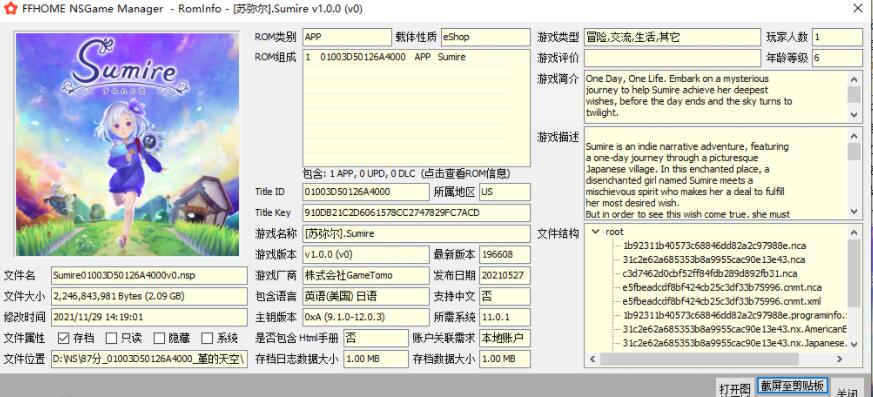This screenshot has width=873, height=397.
Task: Click the 游戏类型 field 冒险,交流,生活,其它
Action: tap(672, 37)
